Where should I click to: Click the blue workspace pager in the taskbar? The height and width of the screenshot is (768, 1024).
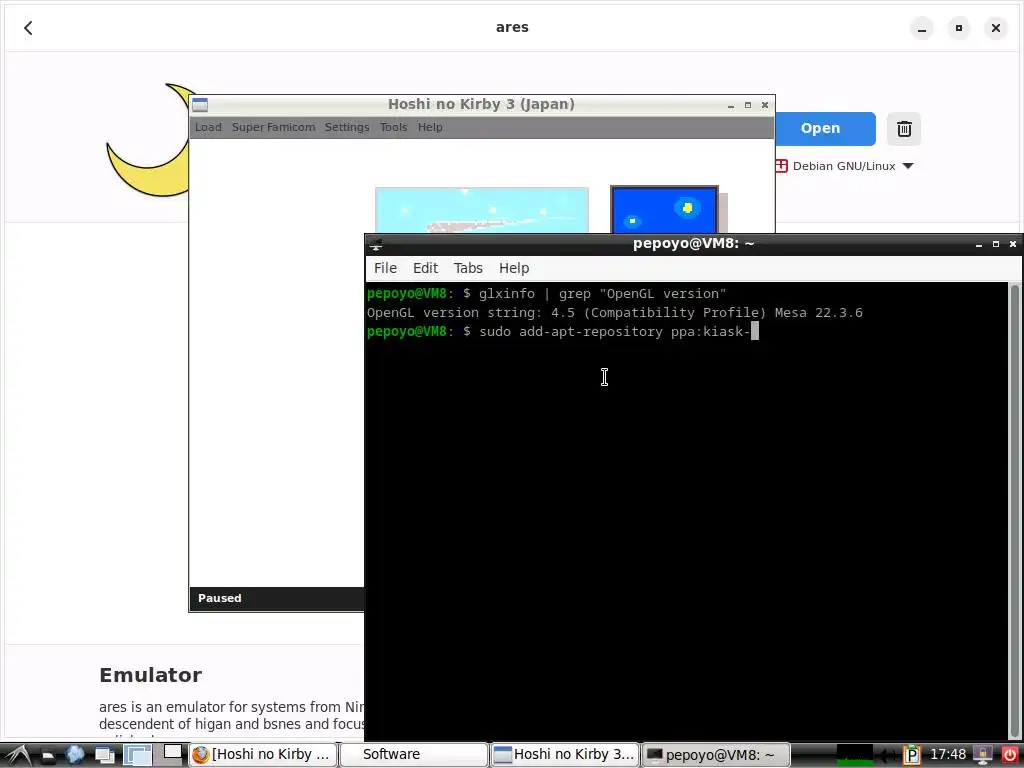(x=138, y=755)
